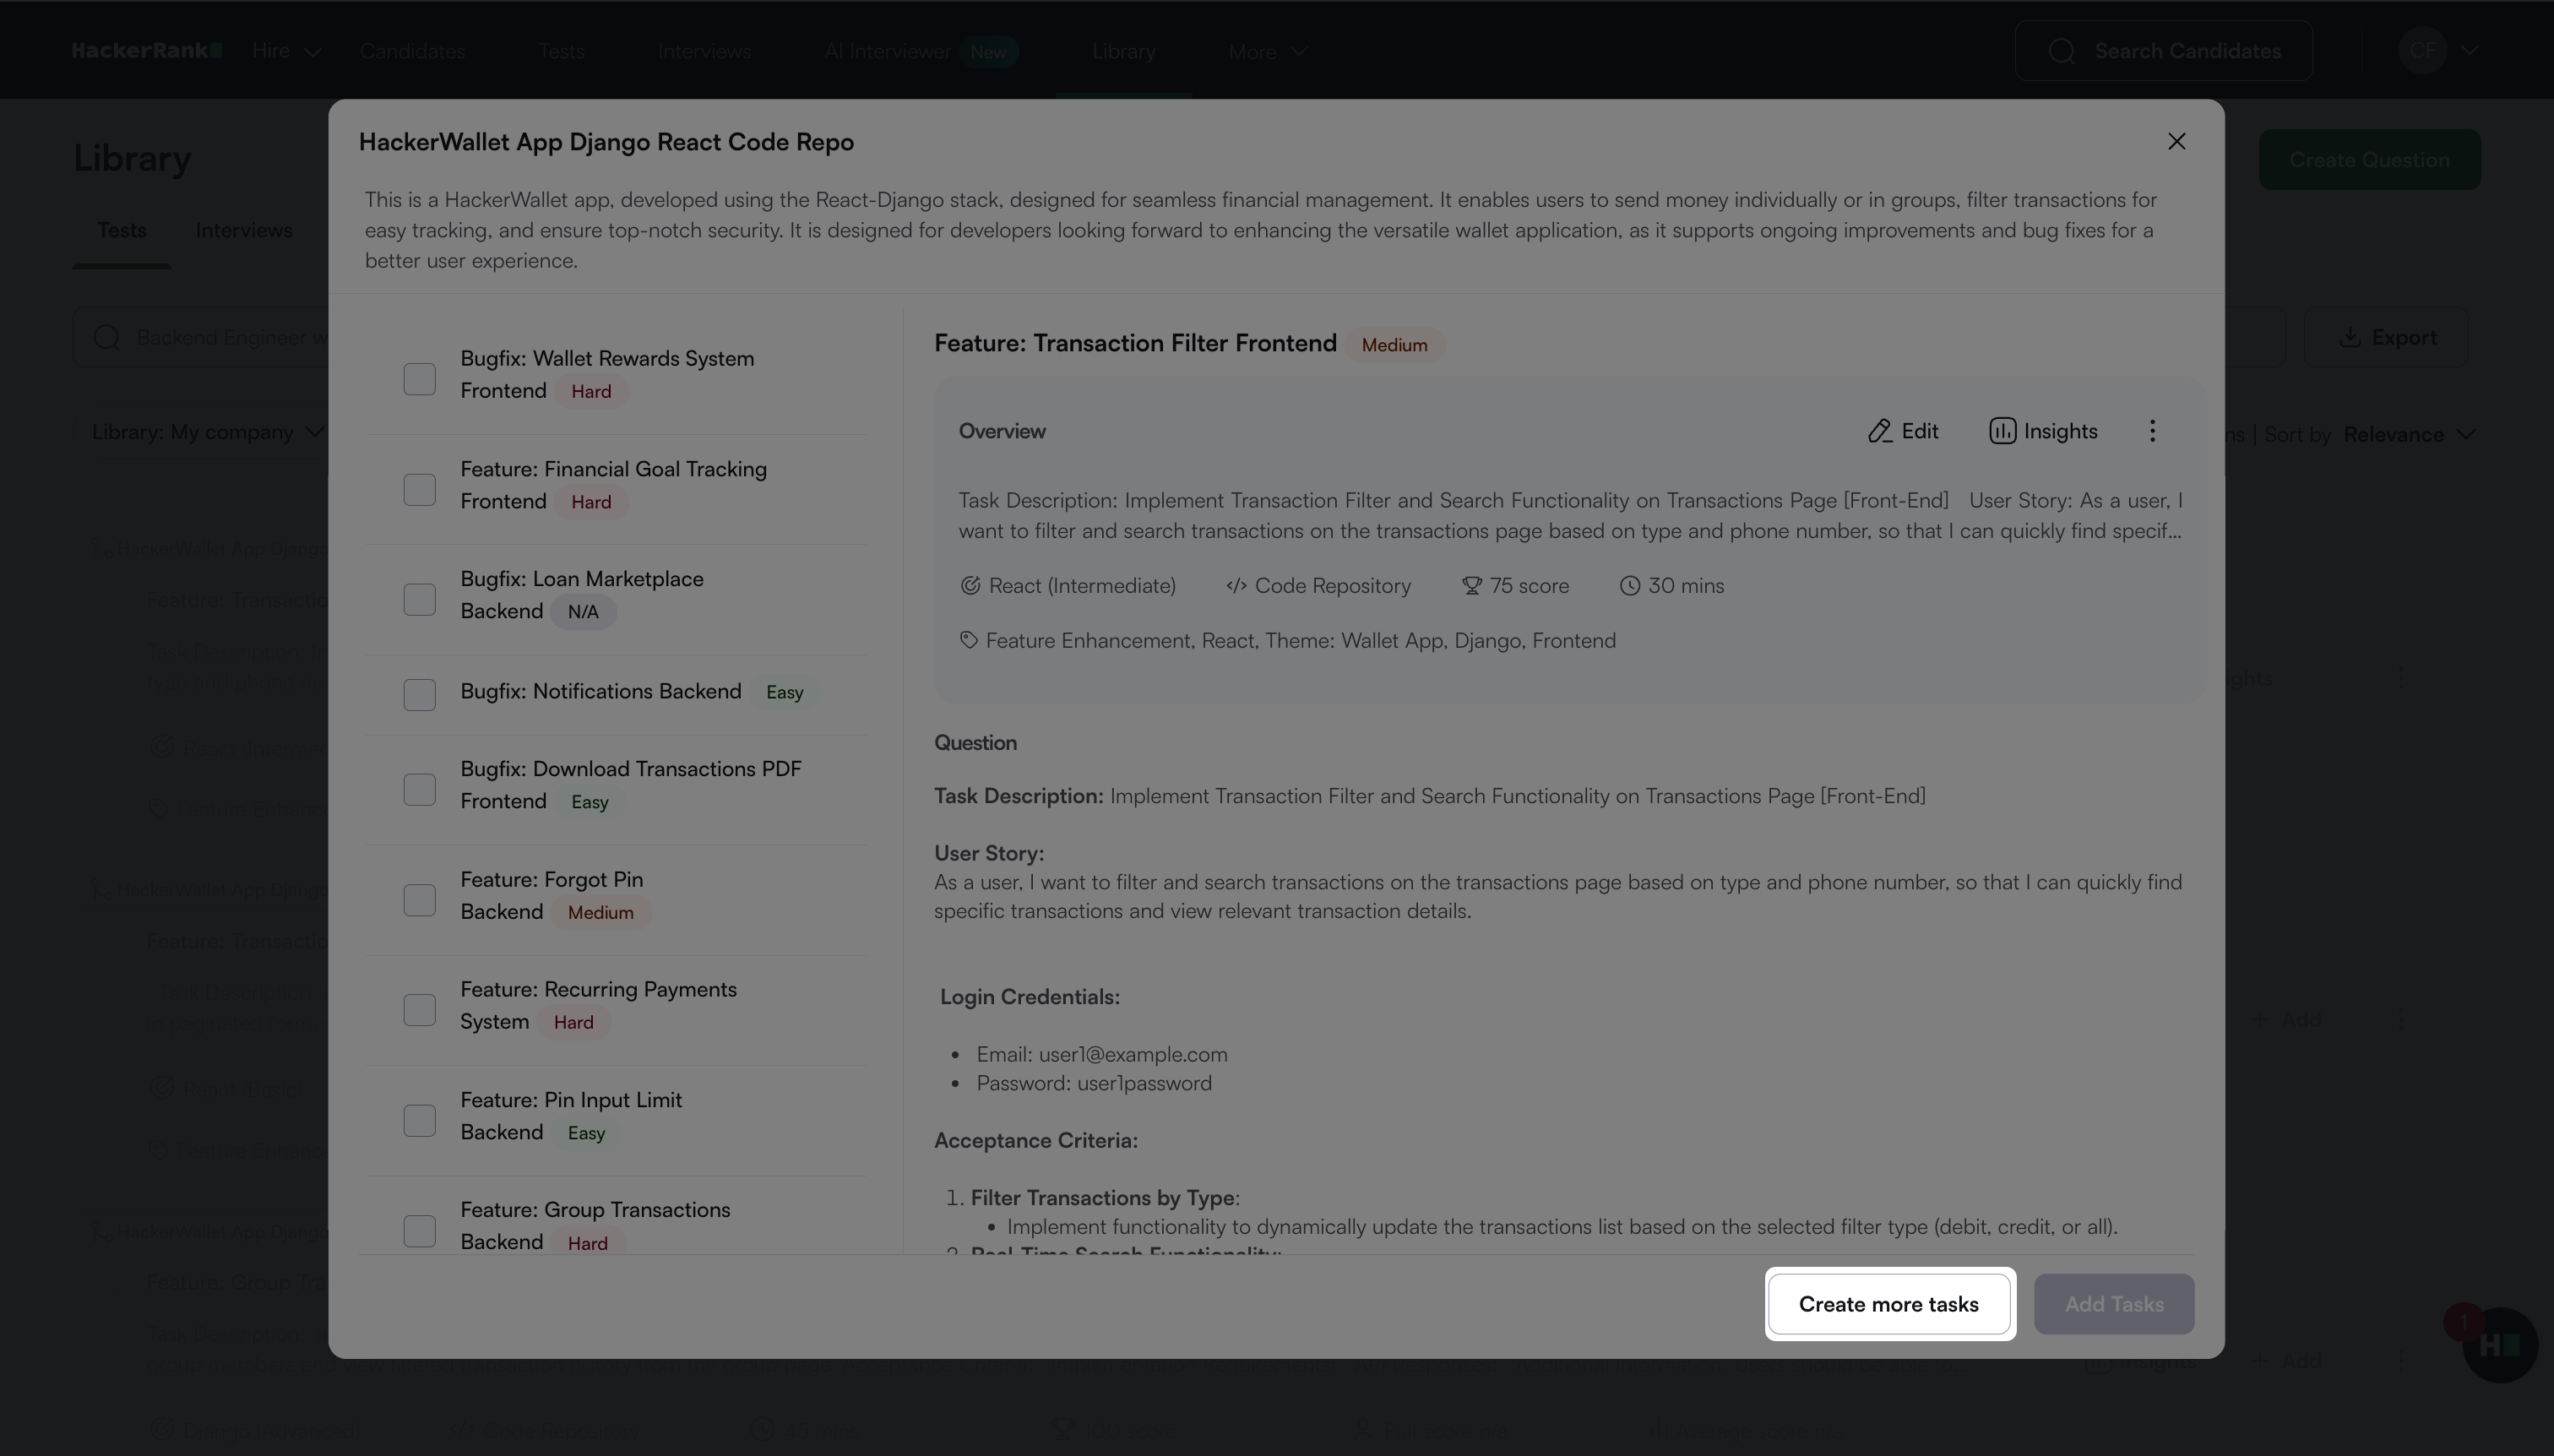Go to AI Interviewer in top navigation
This screenshot has width=2554, height=1456.
pyautogui.click(x=887, y=51)
